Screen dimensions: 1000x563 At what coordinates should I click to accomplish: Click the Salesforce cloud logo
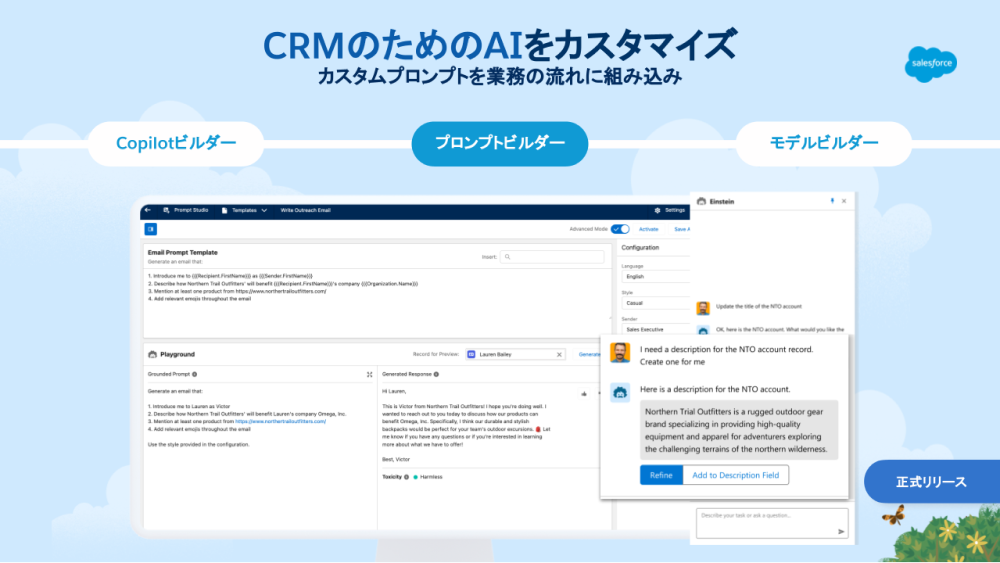(930, 64)
